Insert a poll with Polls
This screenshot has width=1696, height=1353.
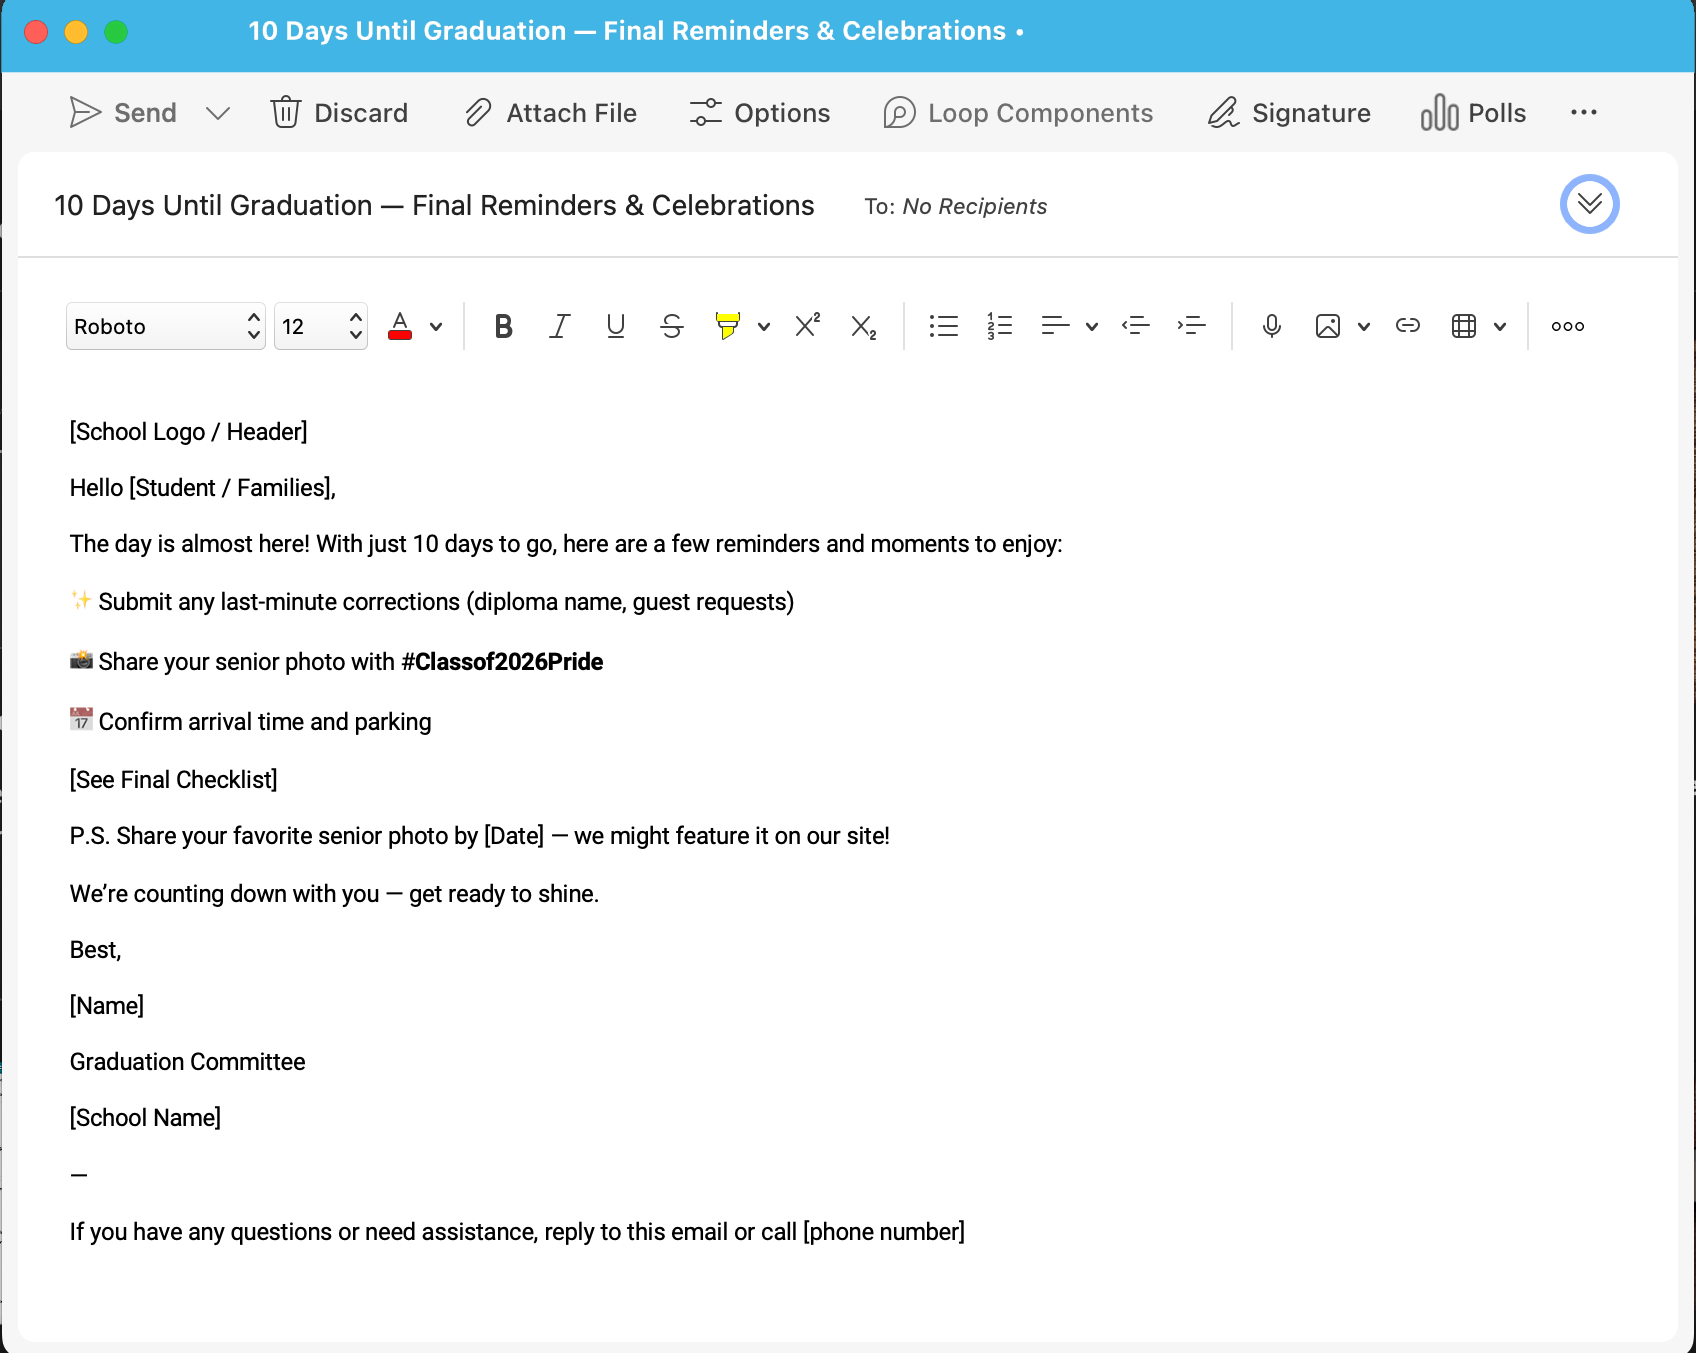(1473, 113)
